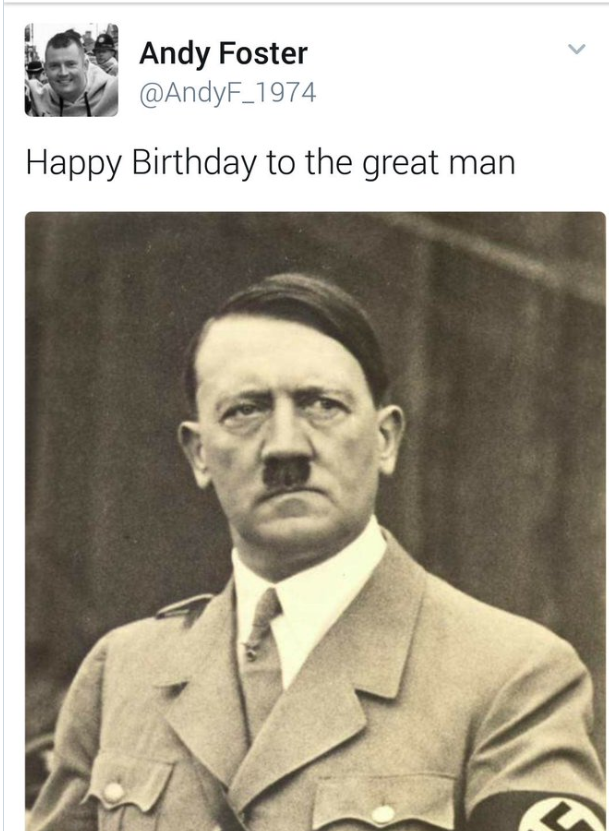Expand the attached sepia portrait photo
The image size is (609, 831).
pos(315,521)
